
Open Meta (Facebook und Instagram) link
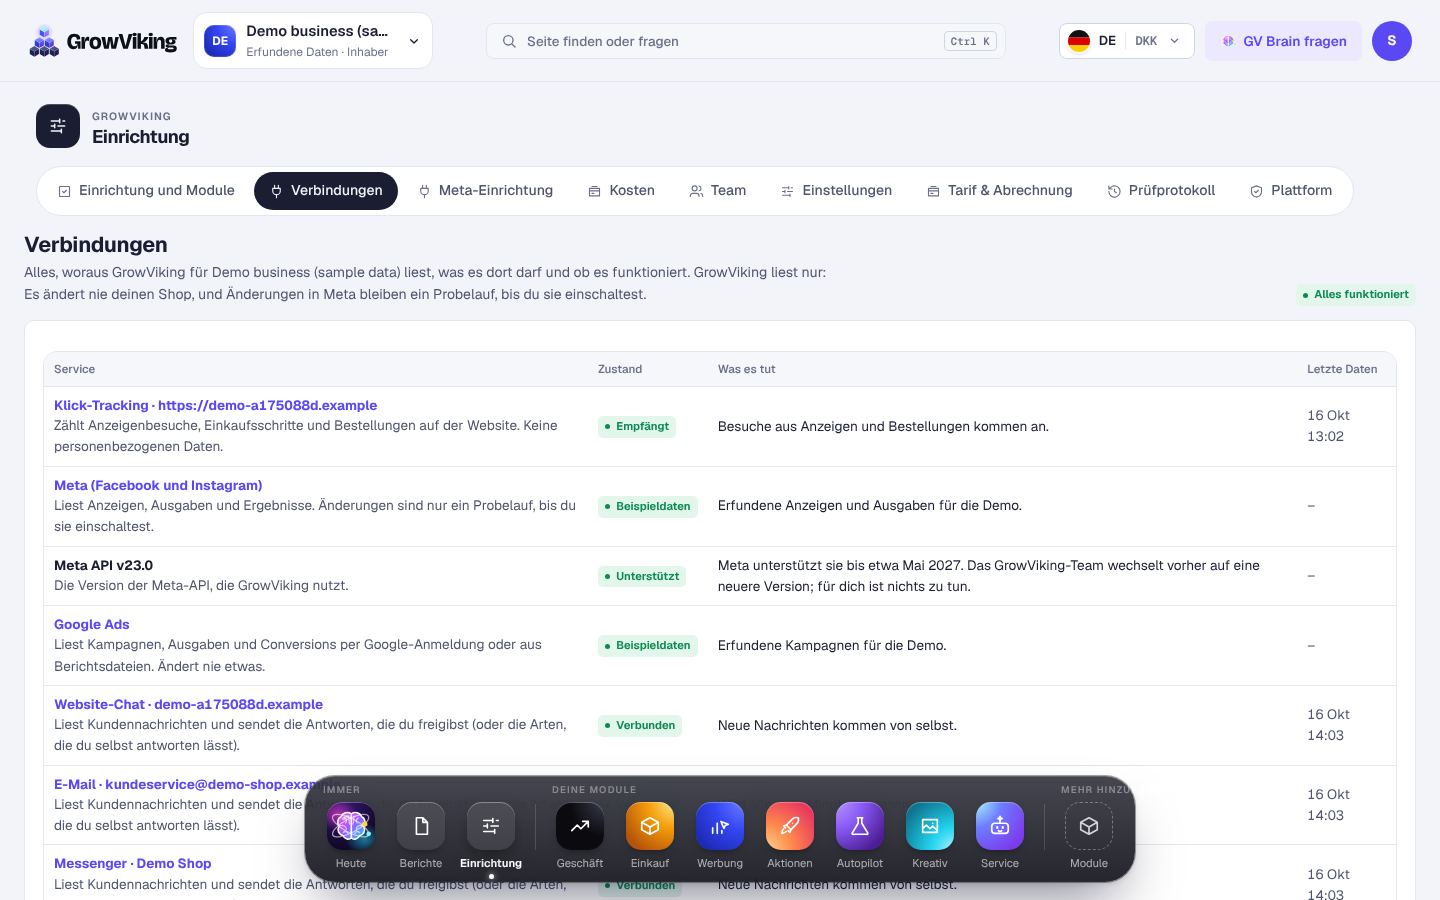tap(158, 485)
